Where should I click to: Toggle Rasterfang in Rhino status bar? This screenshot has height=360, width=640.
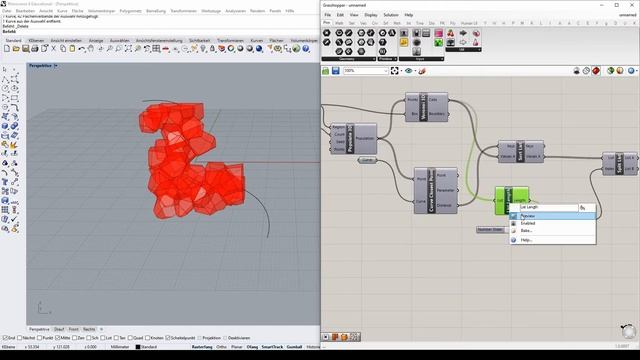point(202,347)
